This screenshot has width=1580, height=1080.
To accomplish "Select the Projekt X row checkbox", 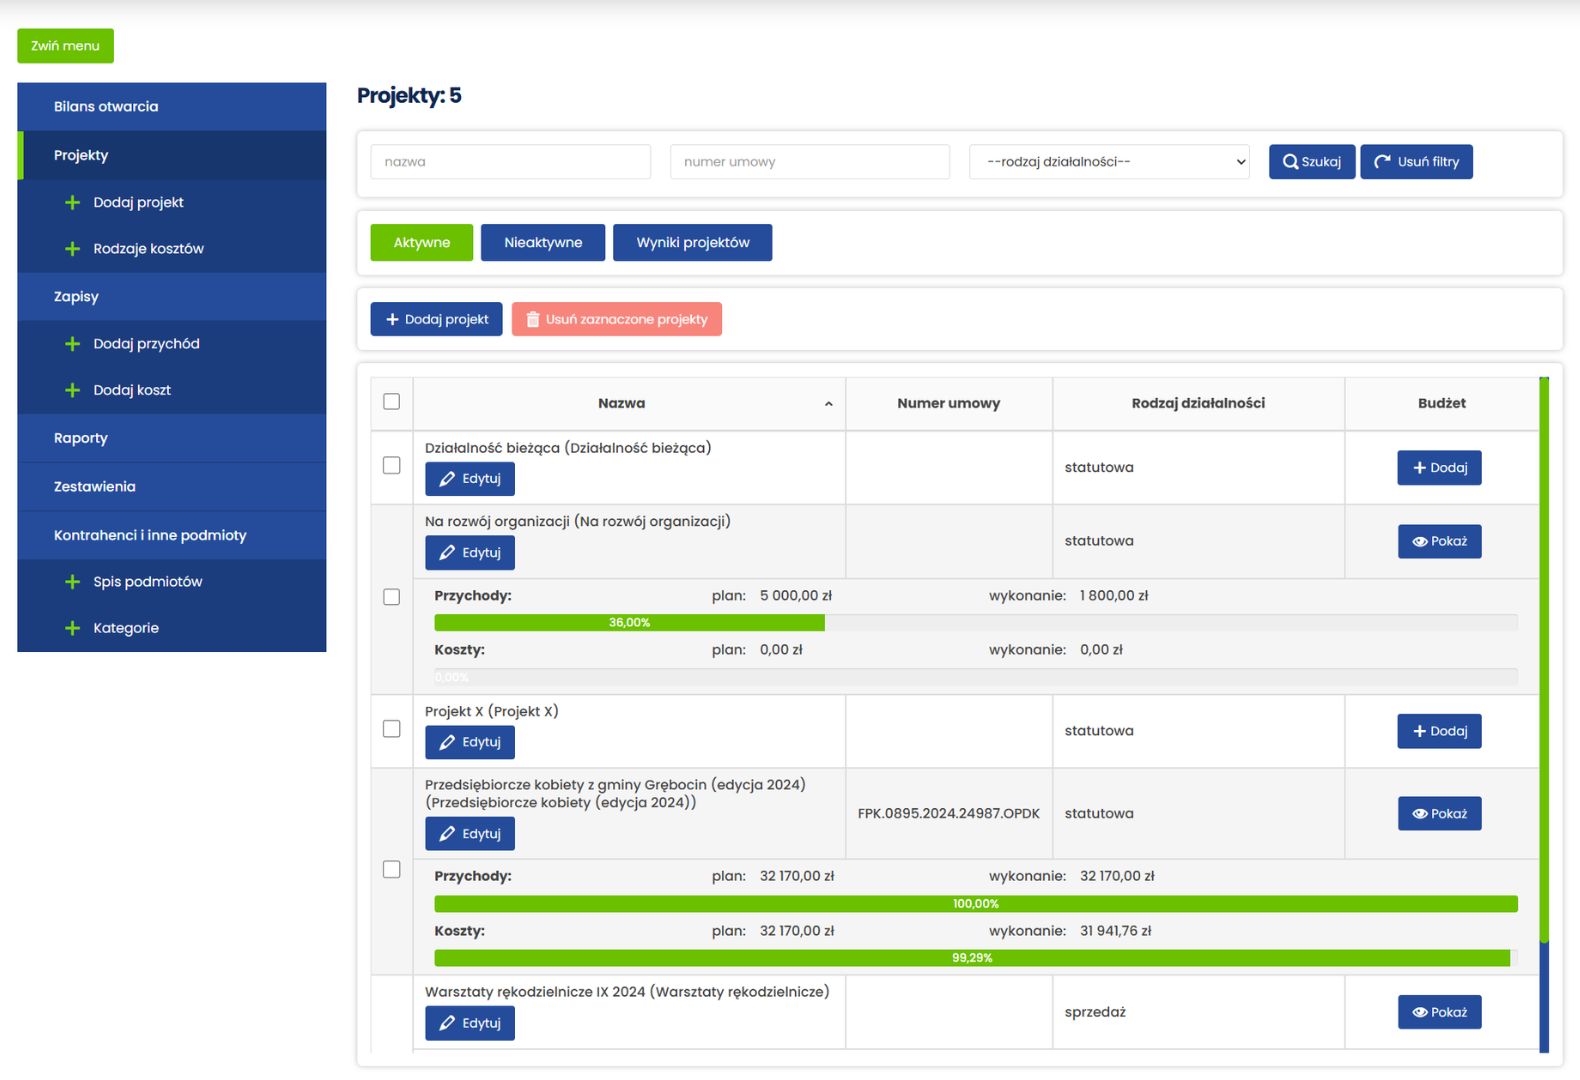I will tap(392, 729).
